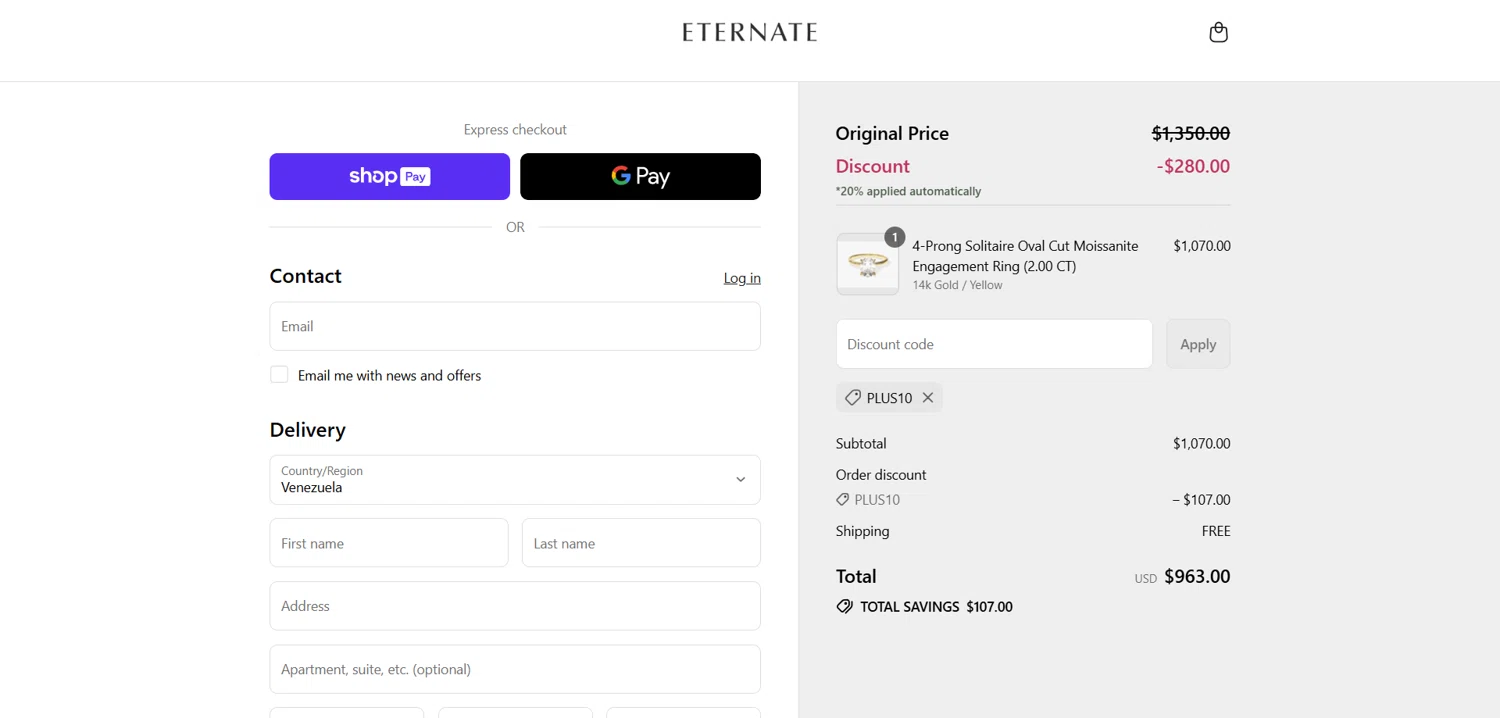The image size is (1500, 718).
Task: Click the crossed-out price $1,350.00
Action: coord(1191,133)
